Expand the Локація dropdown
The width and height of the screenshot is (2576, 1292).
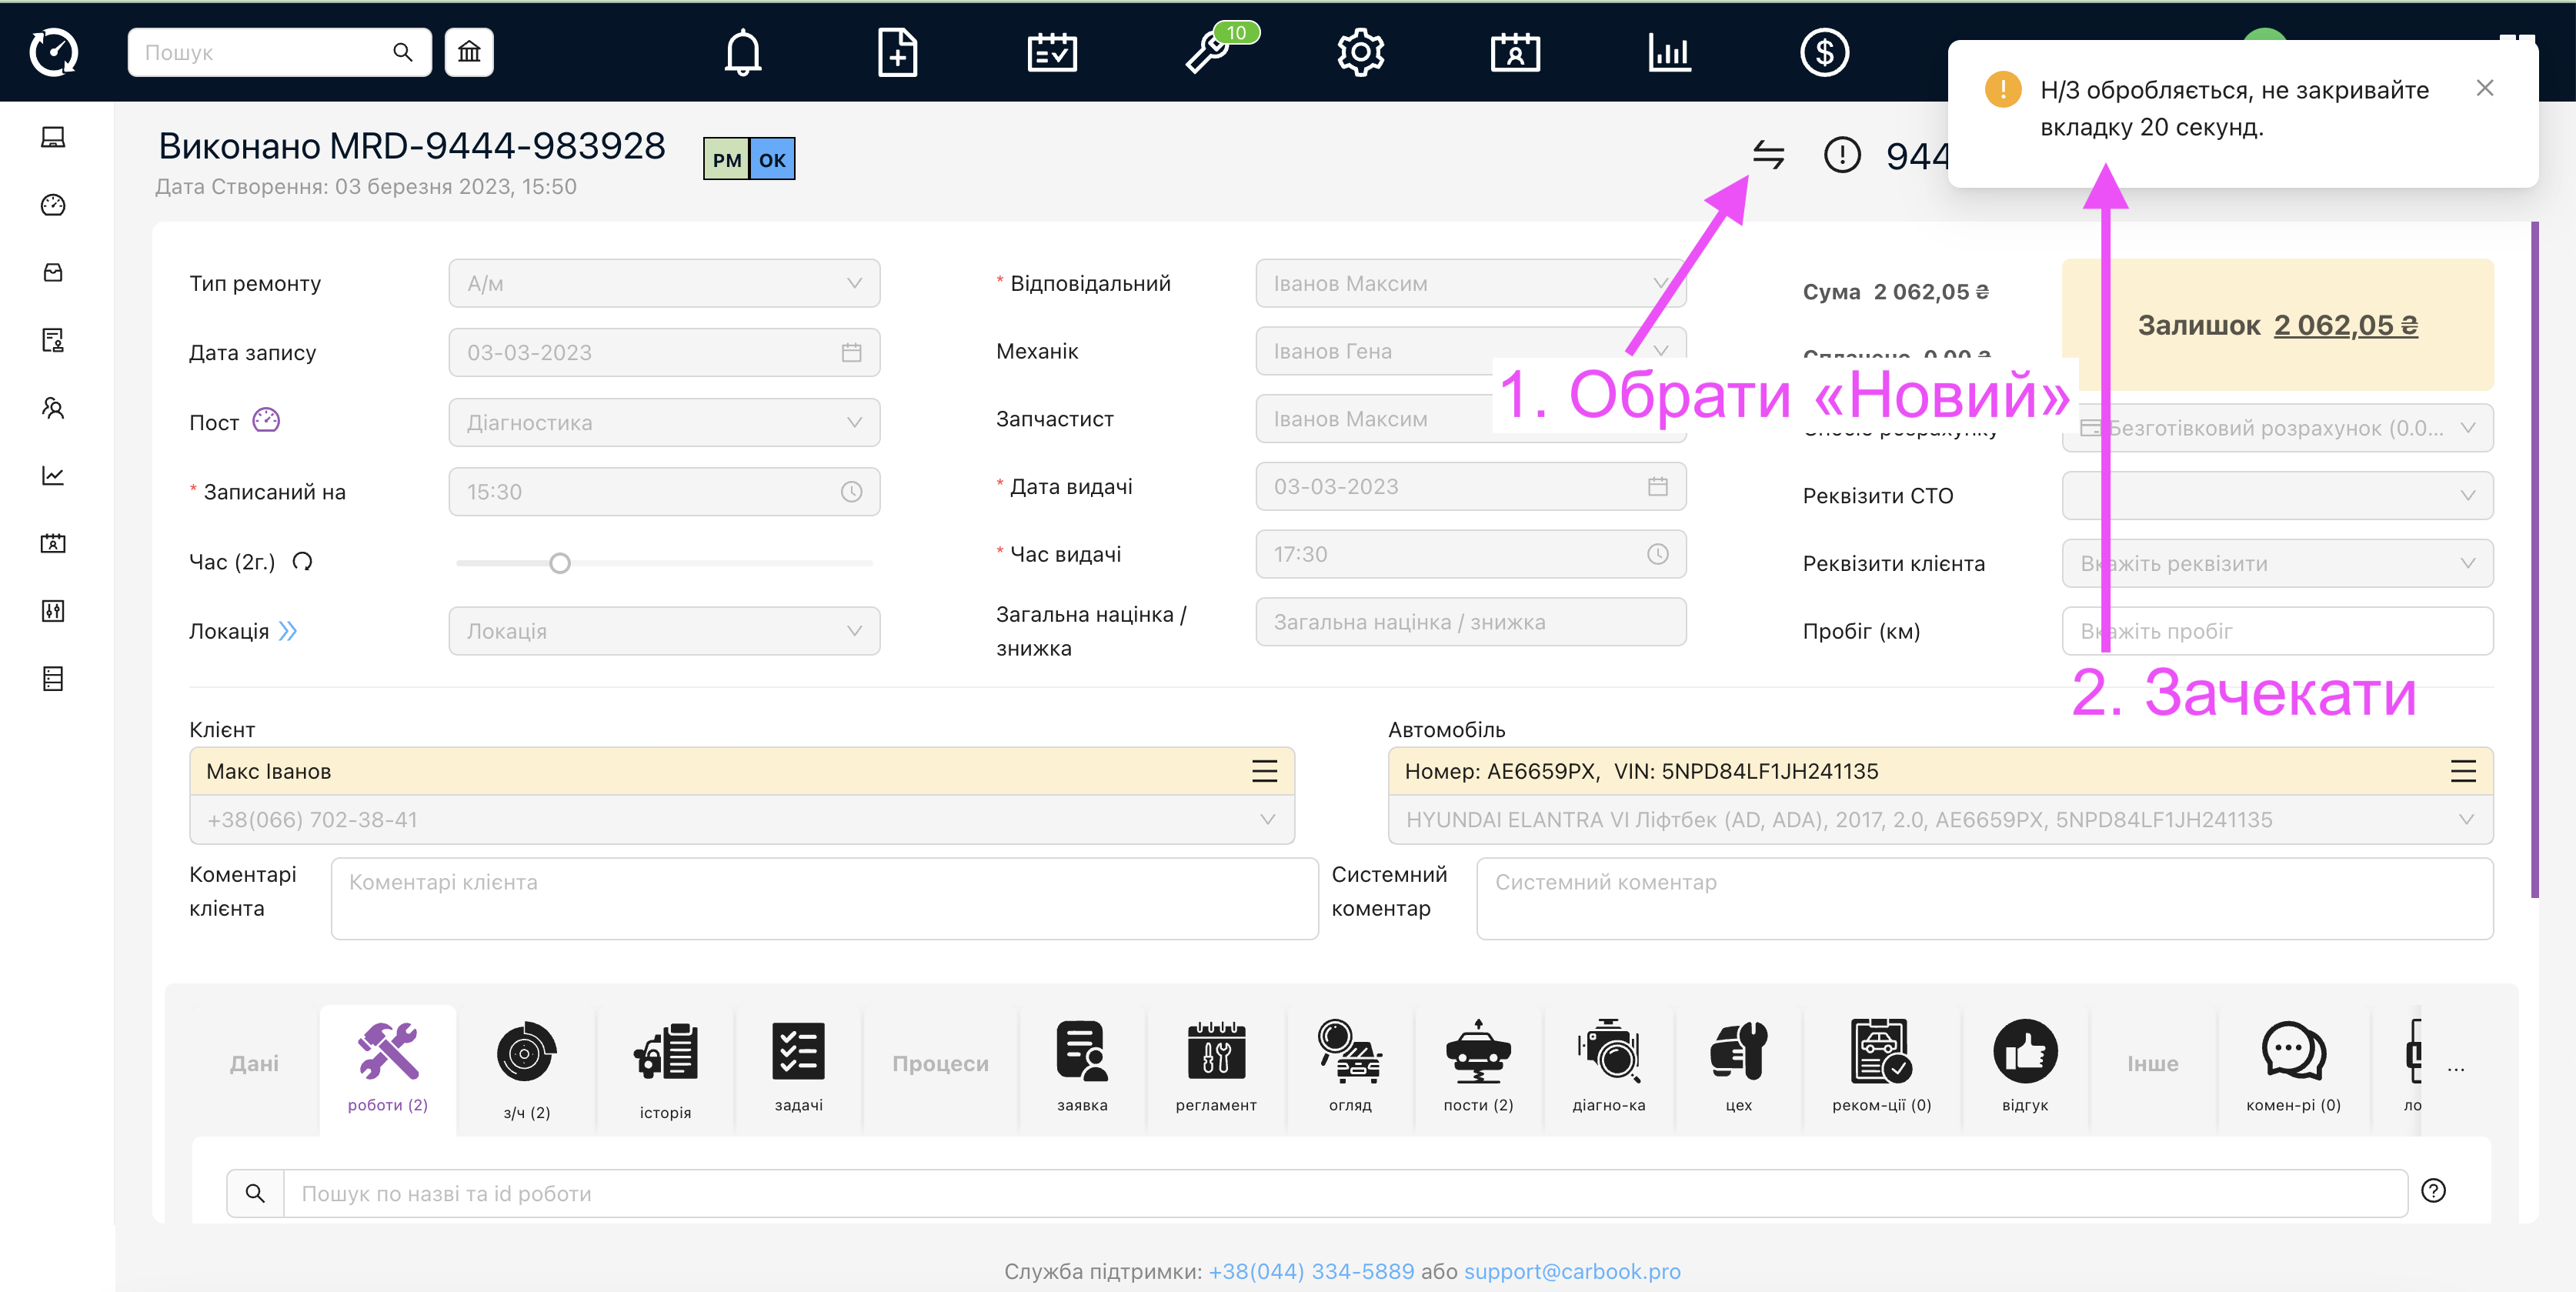(664, 632)
